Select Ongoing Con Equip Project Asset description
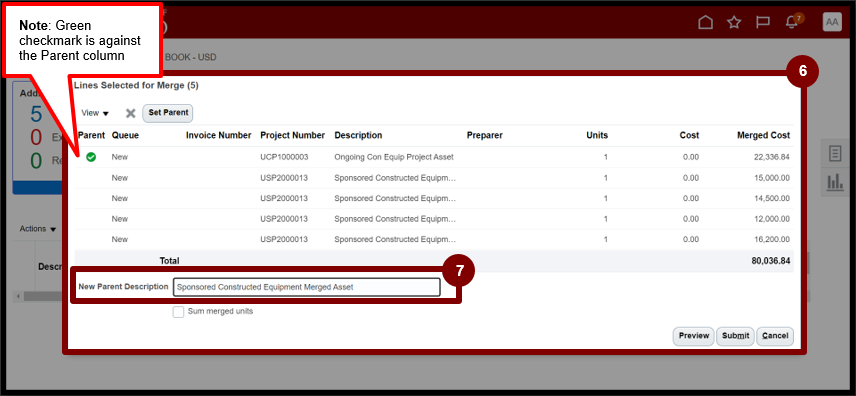This screenshot has width=856, height=396. click(x=394, y=157)
